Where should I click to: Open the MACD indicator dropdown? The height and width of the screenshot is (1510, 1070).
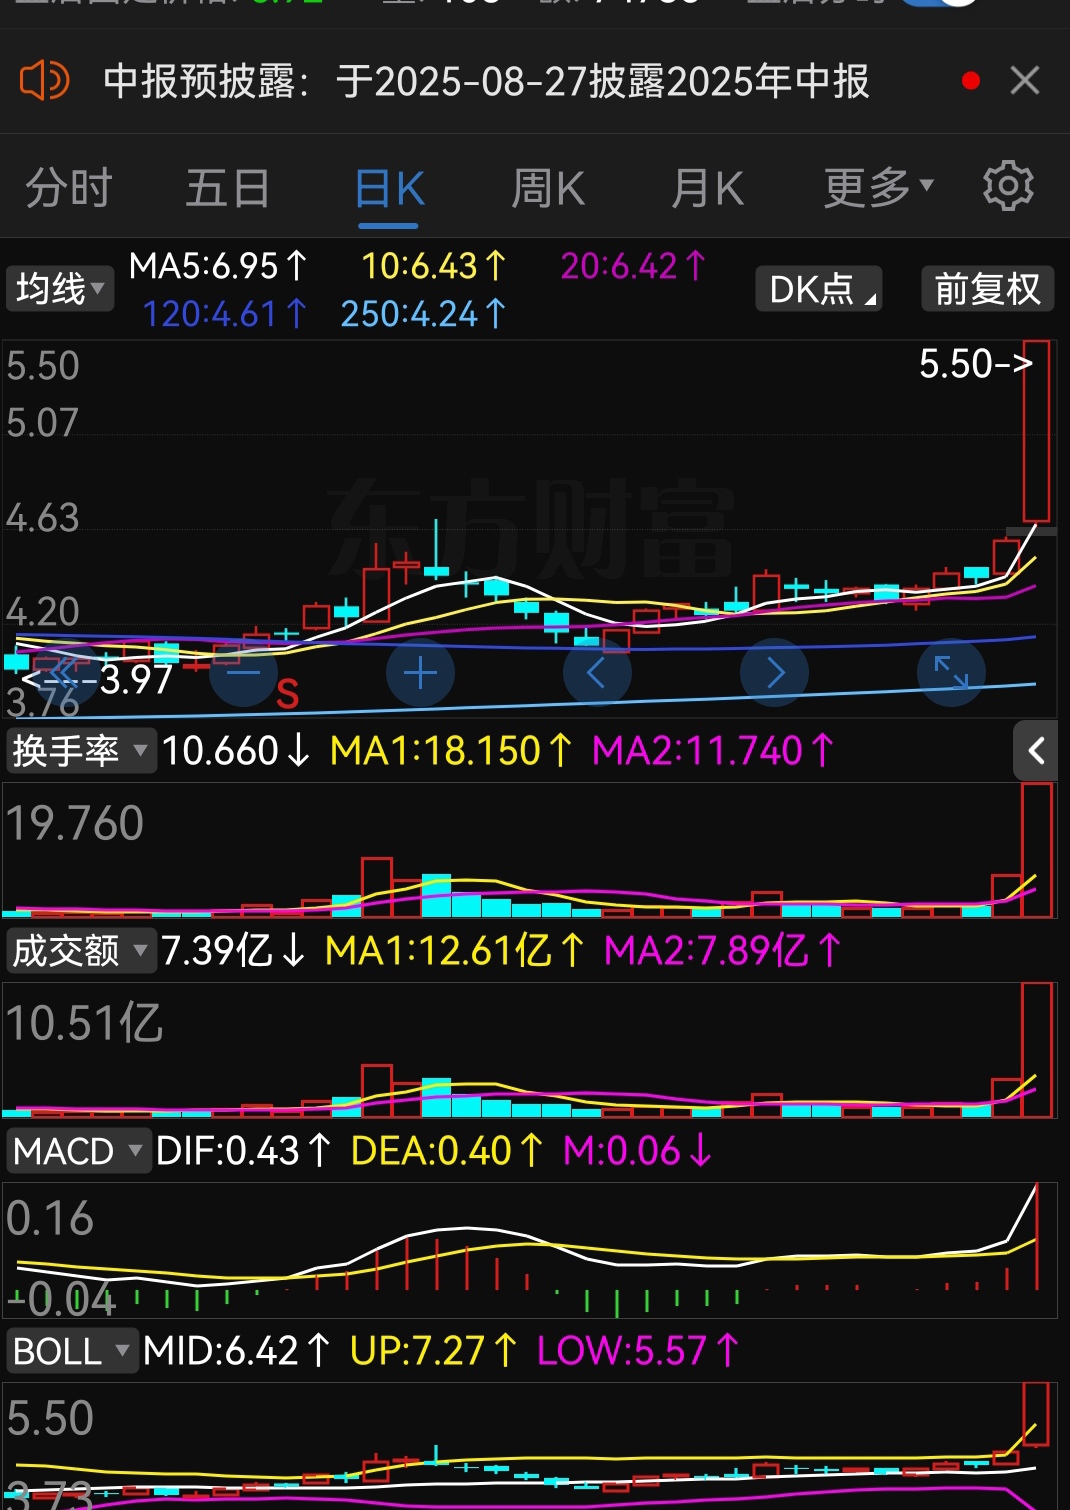point(78,1151)
